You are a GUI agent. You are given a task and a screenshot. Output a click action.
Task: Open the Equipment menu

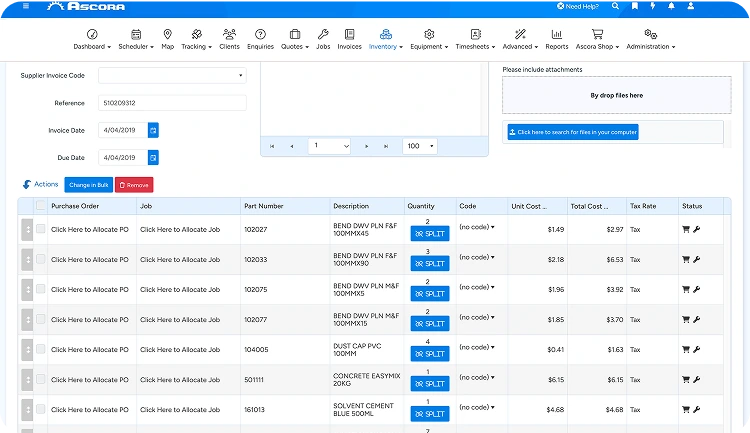[429, 39]
